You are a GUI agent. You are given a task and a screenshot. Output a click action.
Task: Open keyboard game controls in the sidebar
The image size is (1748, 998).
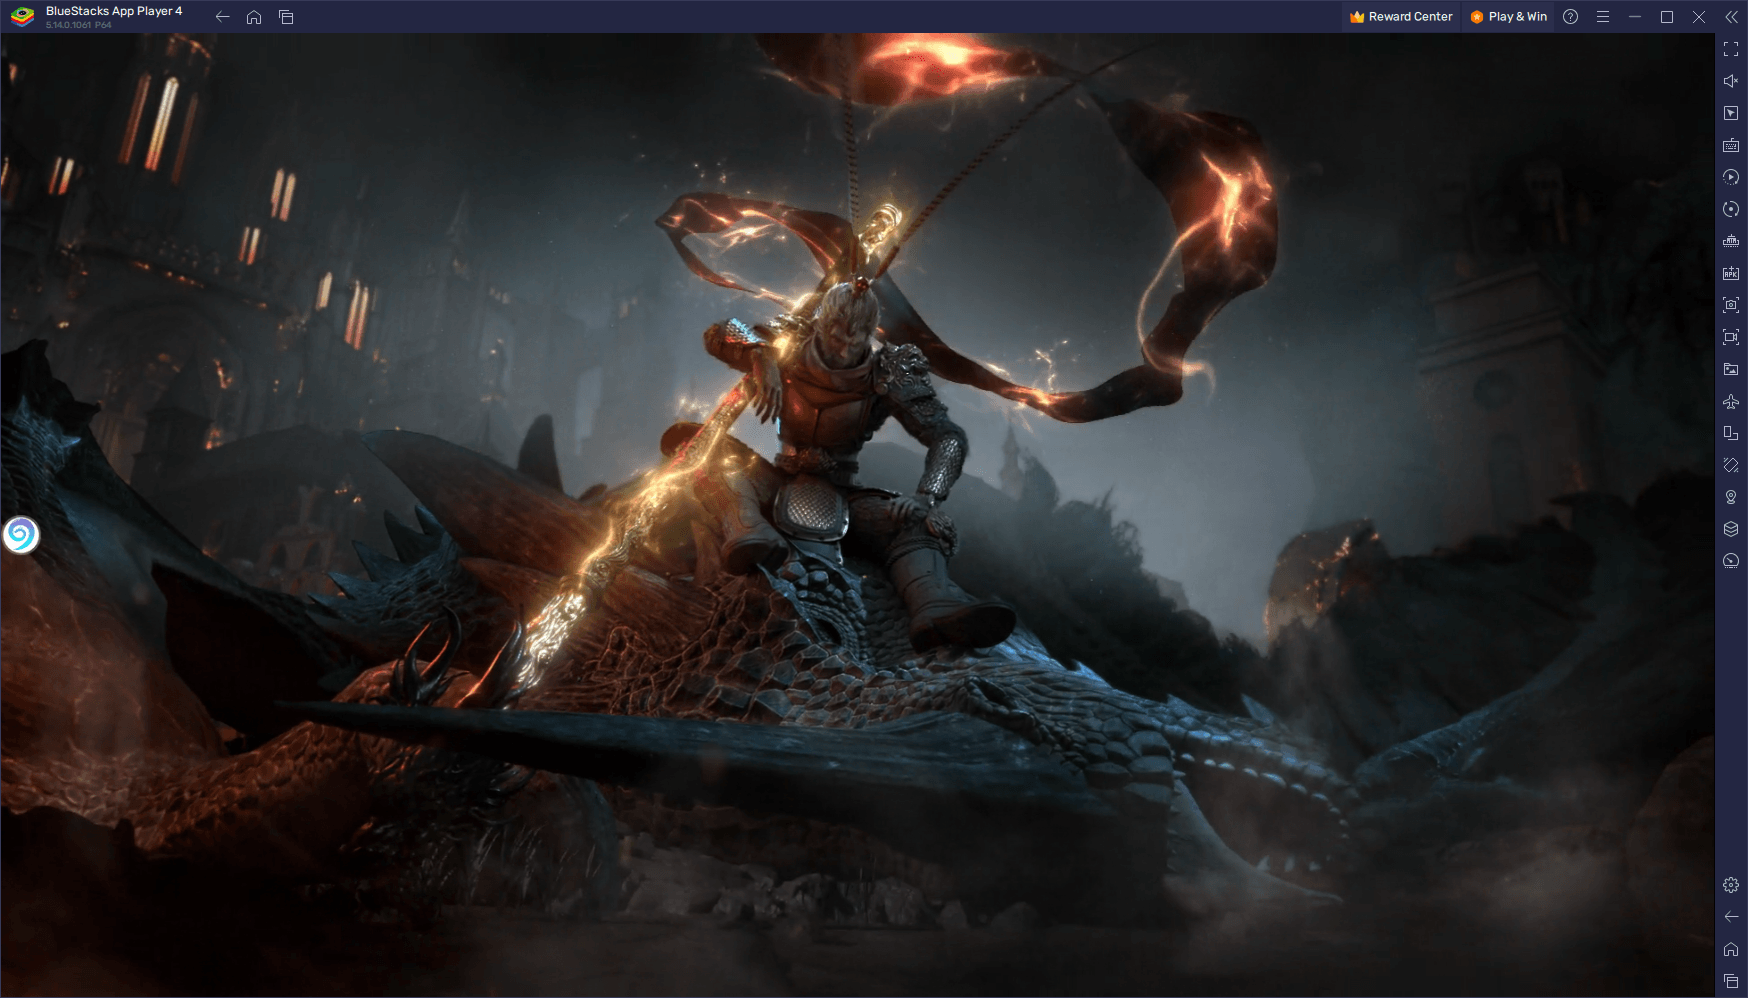(1731, 145)
